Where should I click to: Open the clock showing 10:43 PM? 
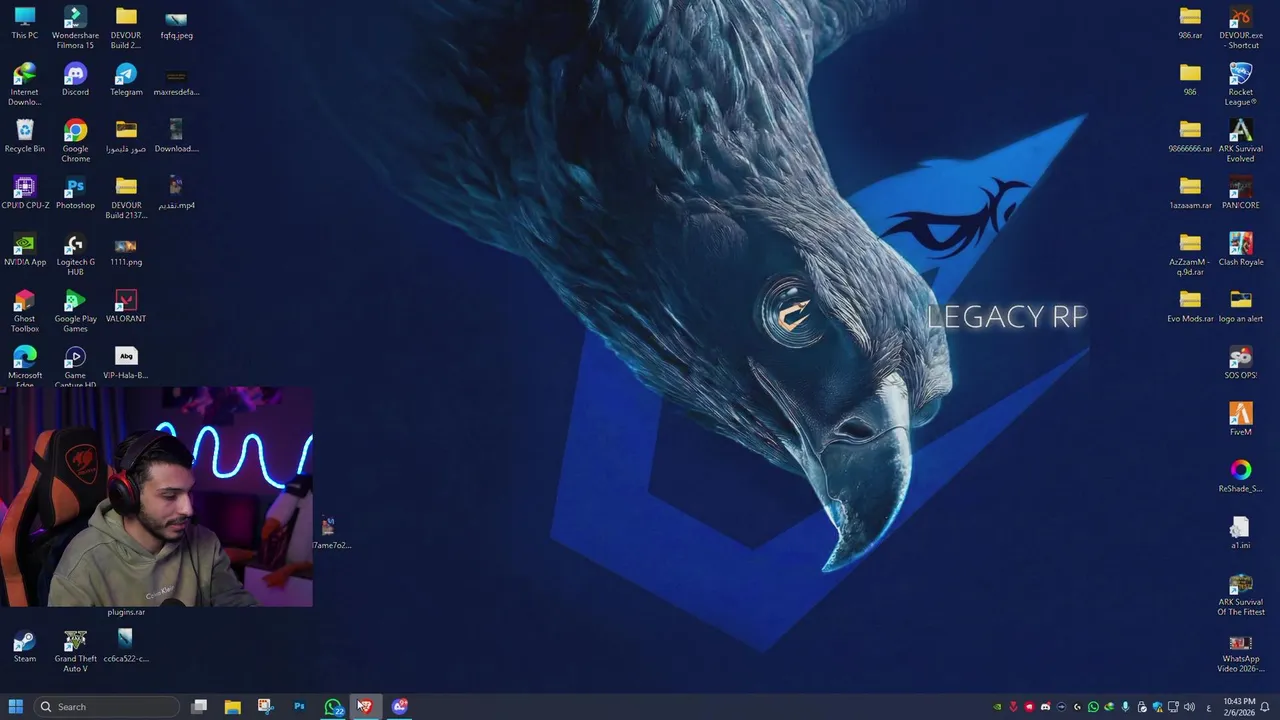[1239, 707]
